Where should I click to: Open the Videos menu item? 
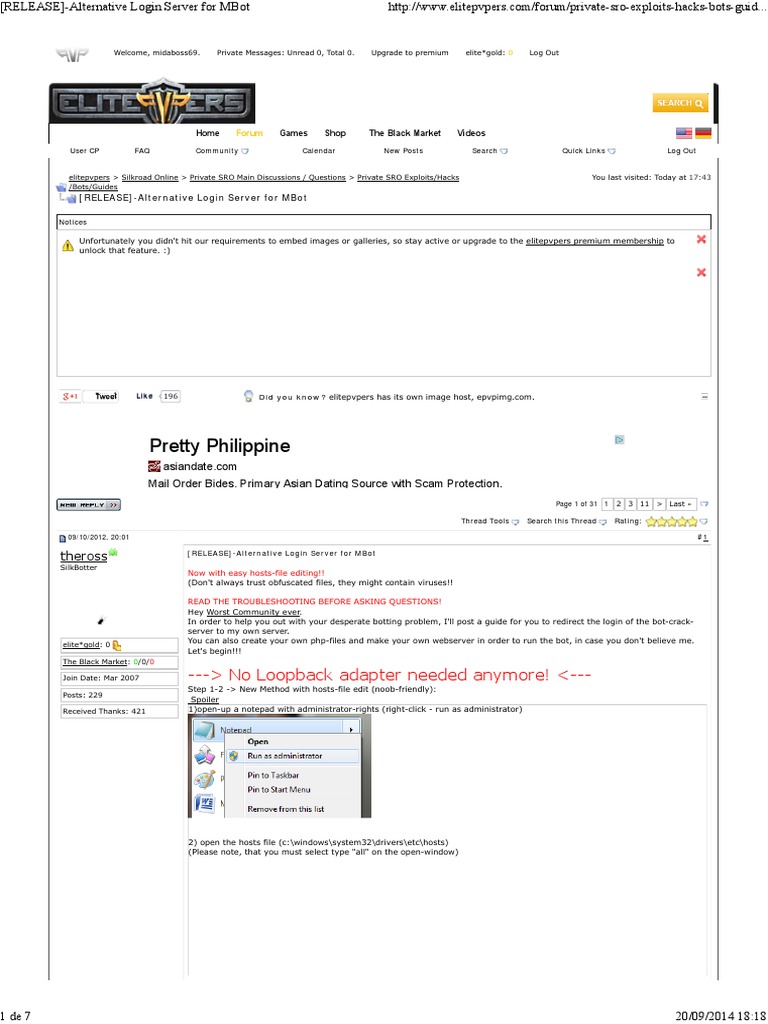(471, 133)
